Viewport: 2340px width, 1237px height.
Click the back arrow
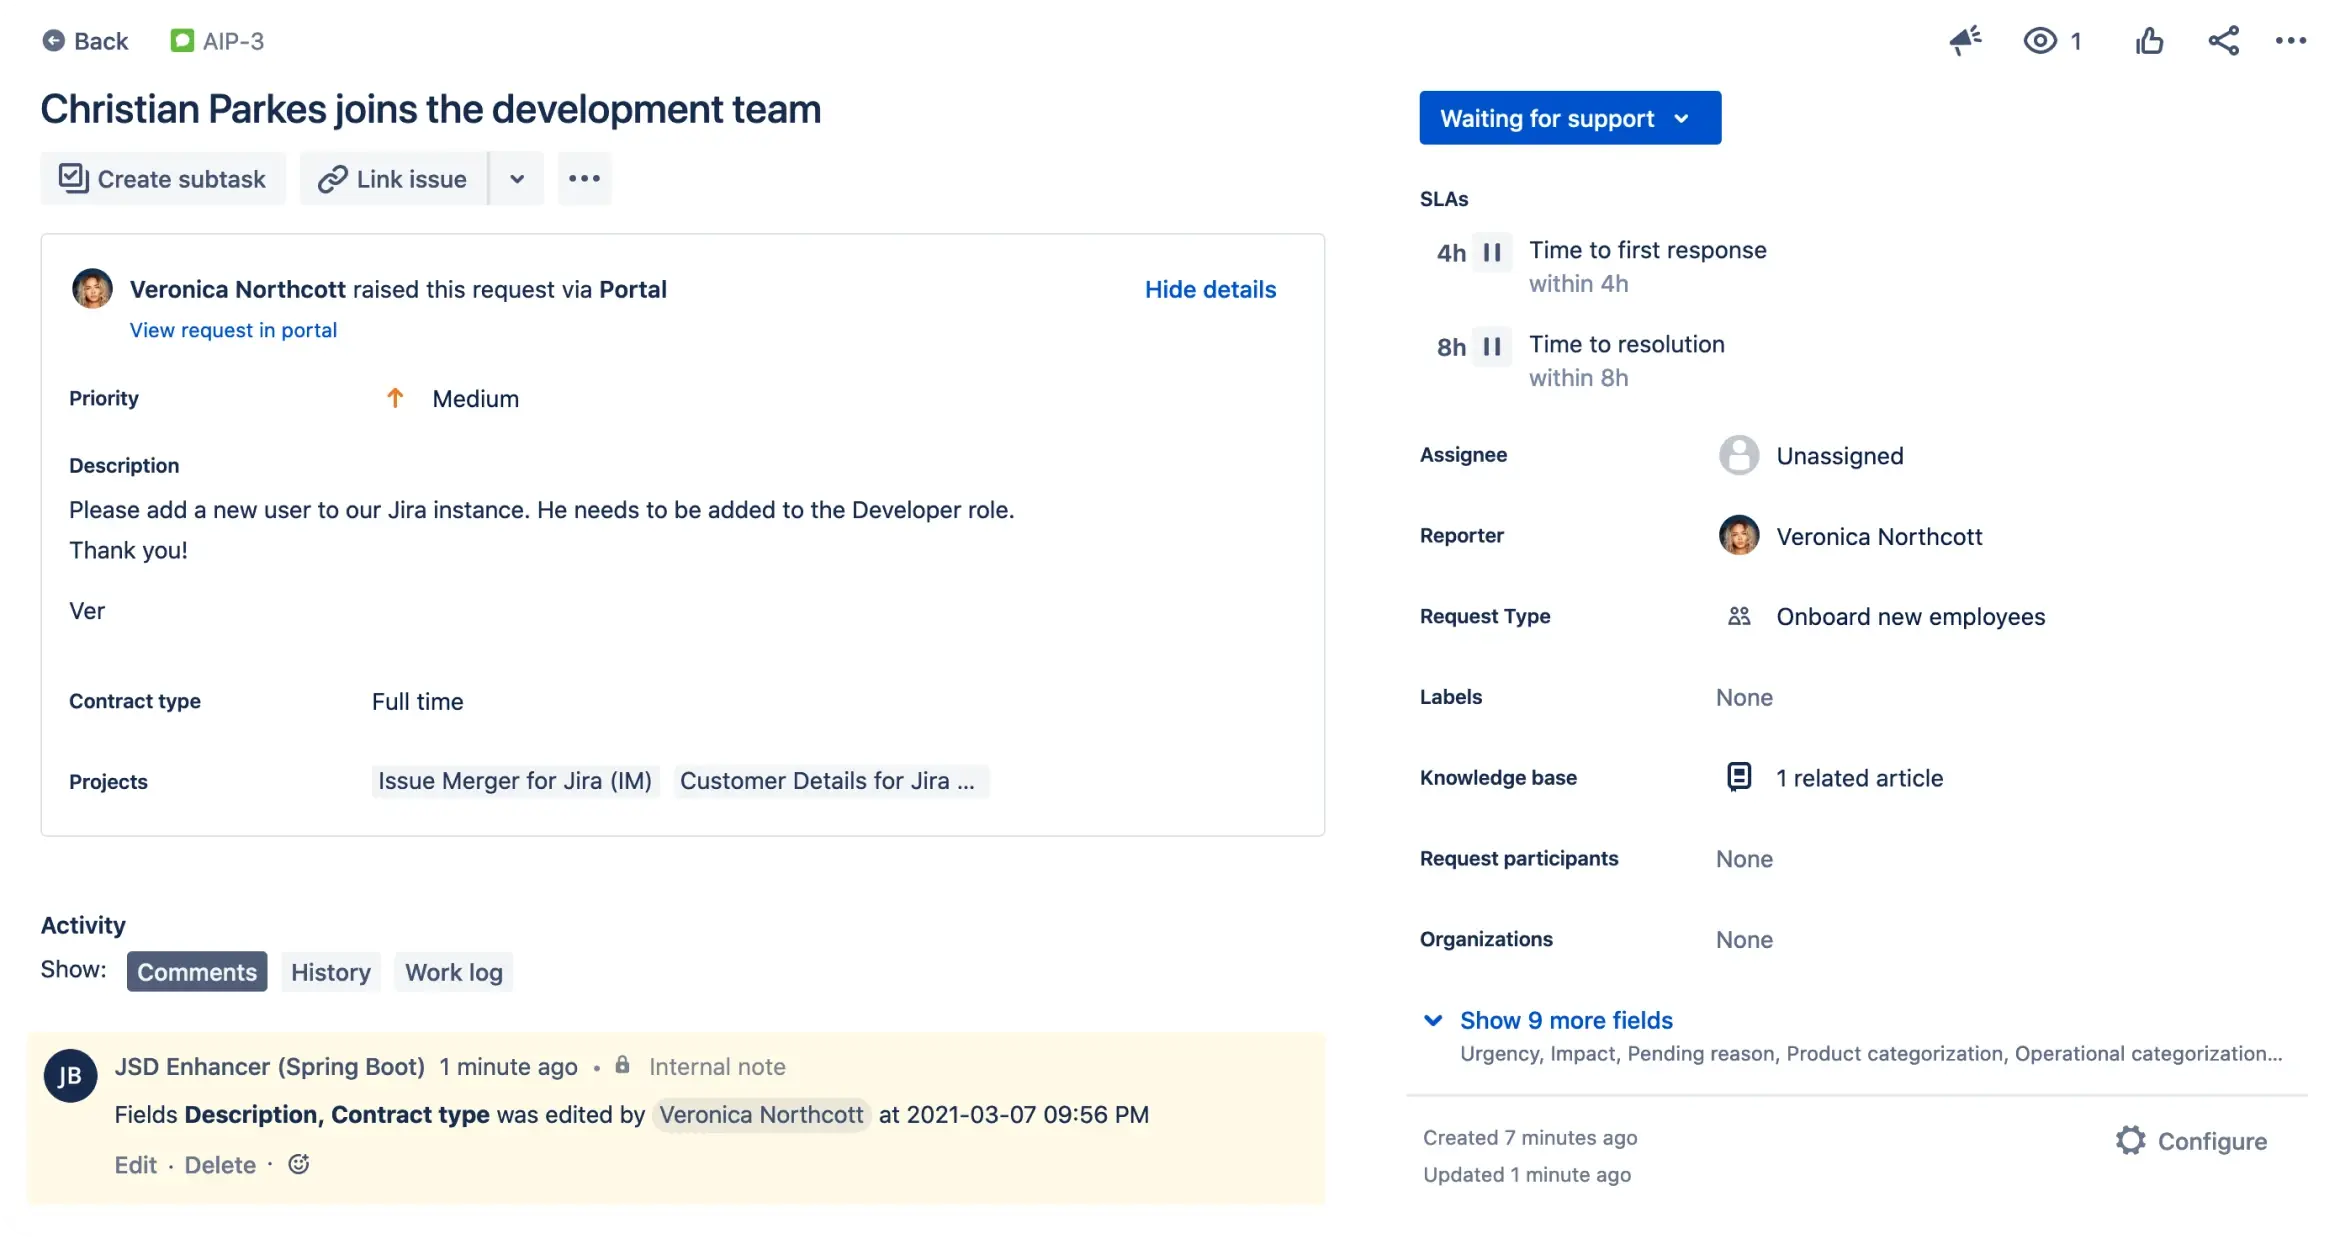click(x=55, y=40)
